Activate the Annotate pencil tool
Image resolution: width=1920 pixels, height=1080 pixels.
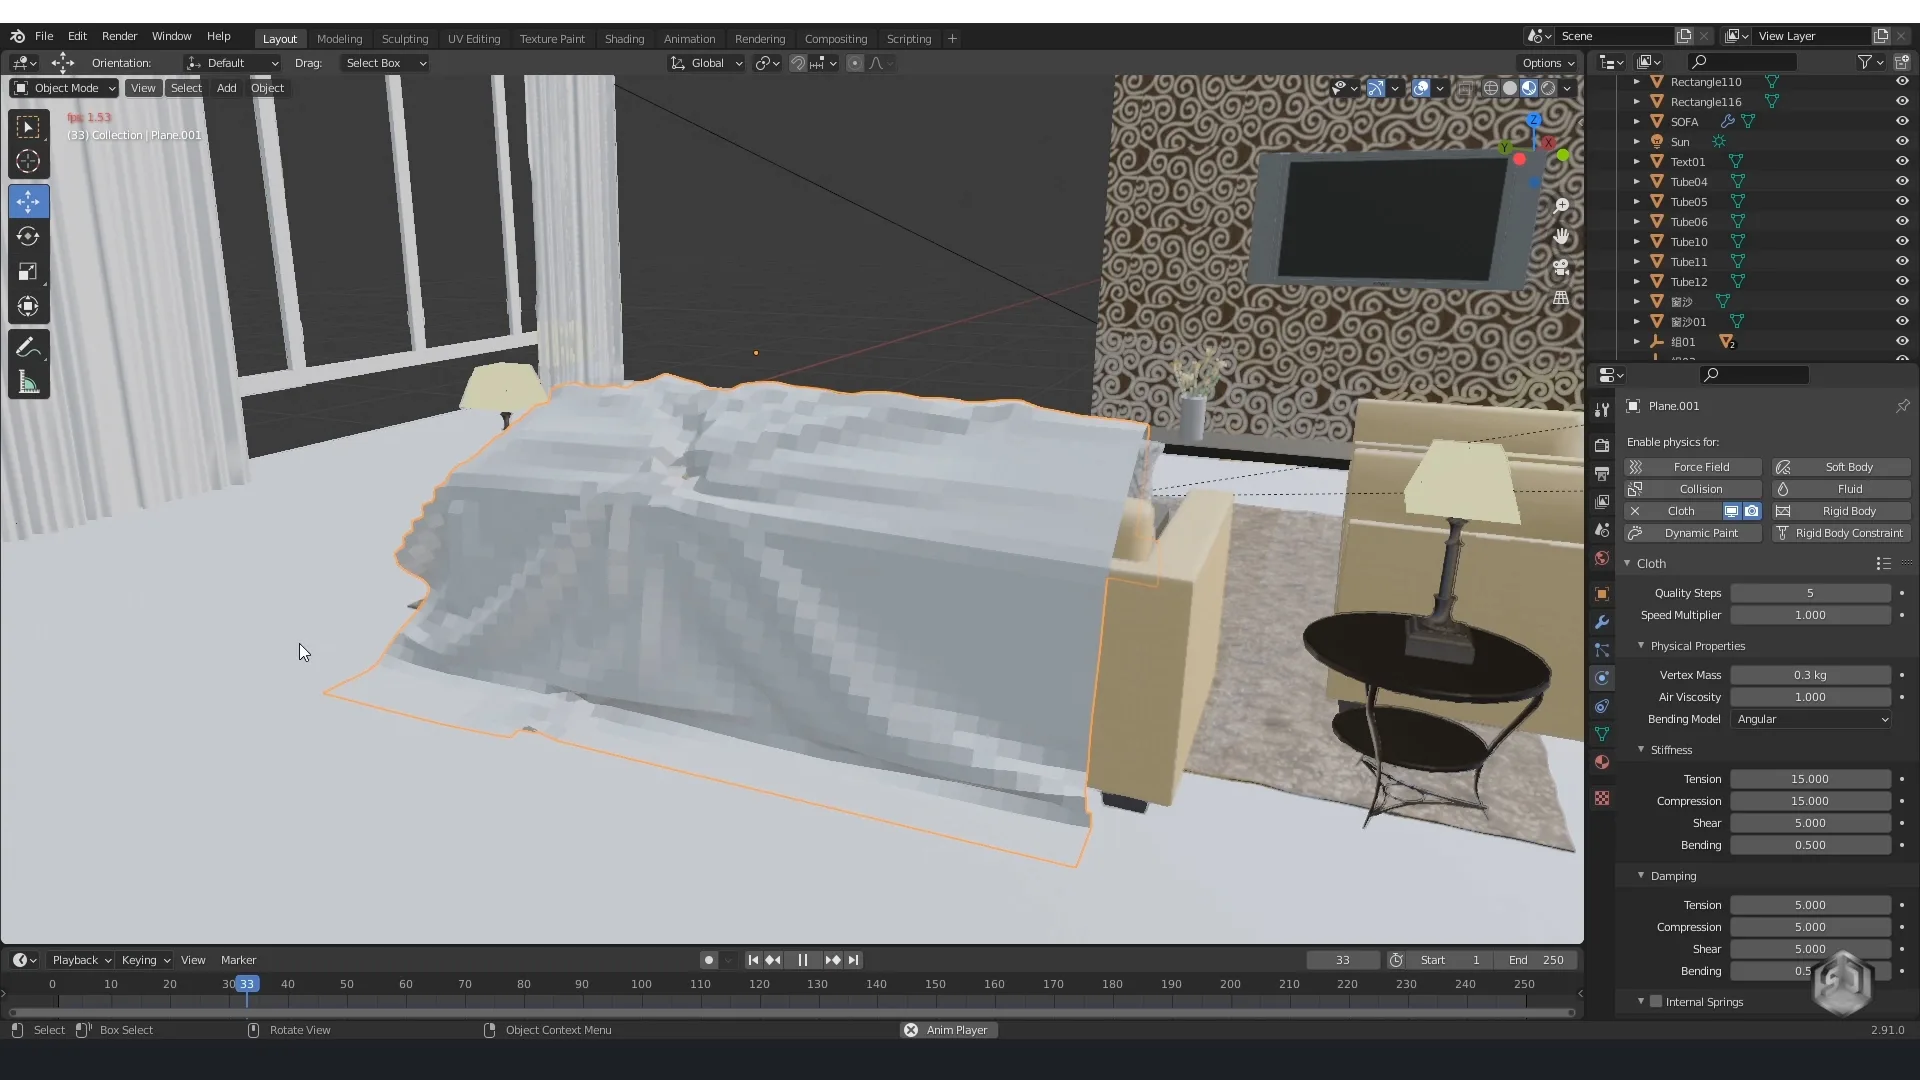click(28, 348)
